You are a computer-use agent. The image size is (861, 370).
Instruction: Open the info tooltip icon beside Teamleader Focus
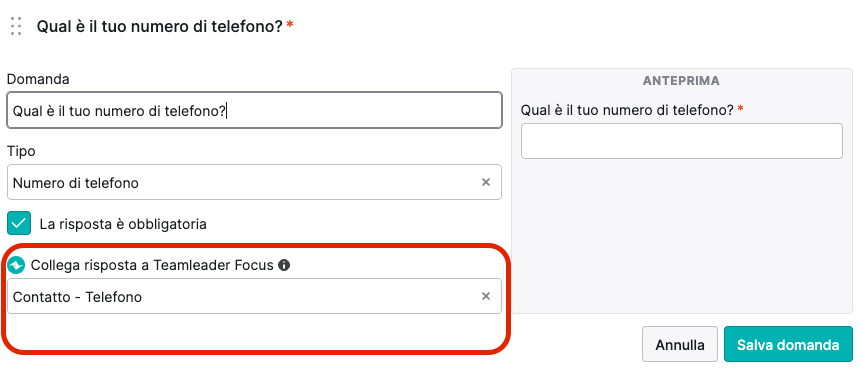284,265
